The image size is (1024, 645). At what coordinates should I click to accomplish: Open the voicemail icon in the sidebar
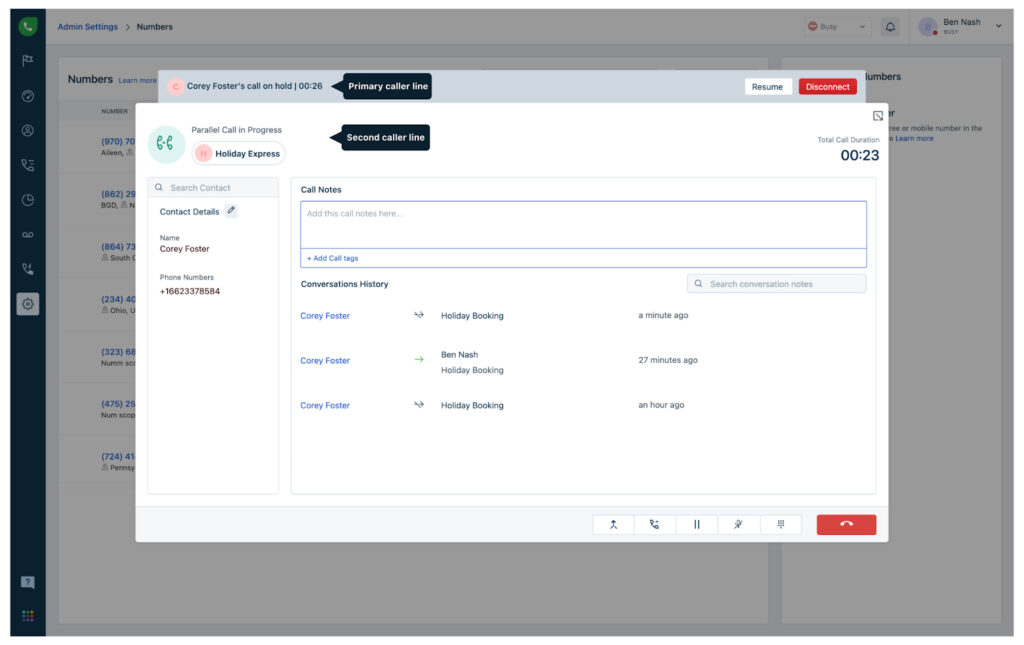point(28,234)
